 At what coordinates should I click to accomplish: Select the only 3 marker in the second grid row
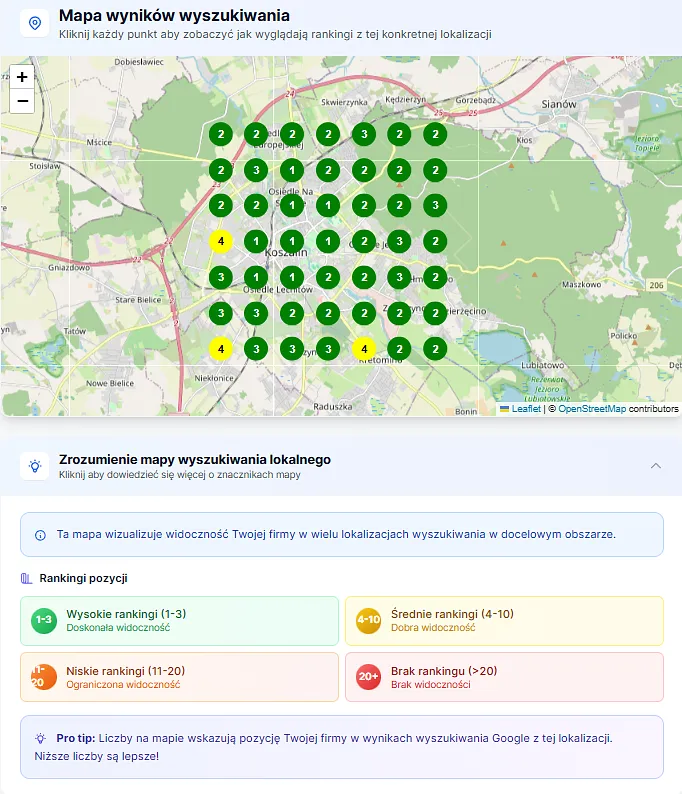click(x=256, y=170)
